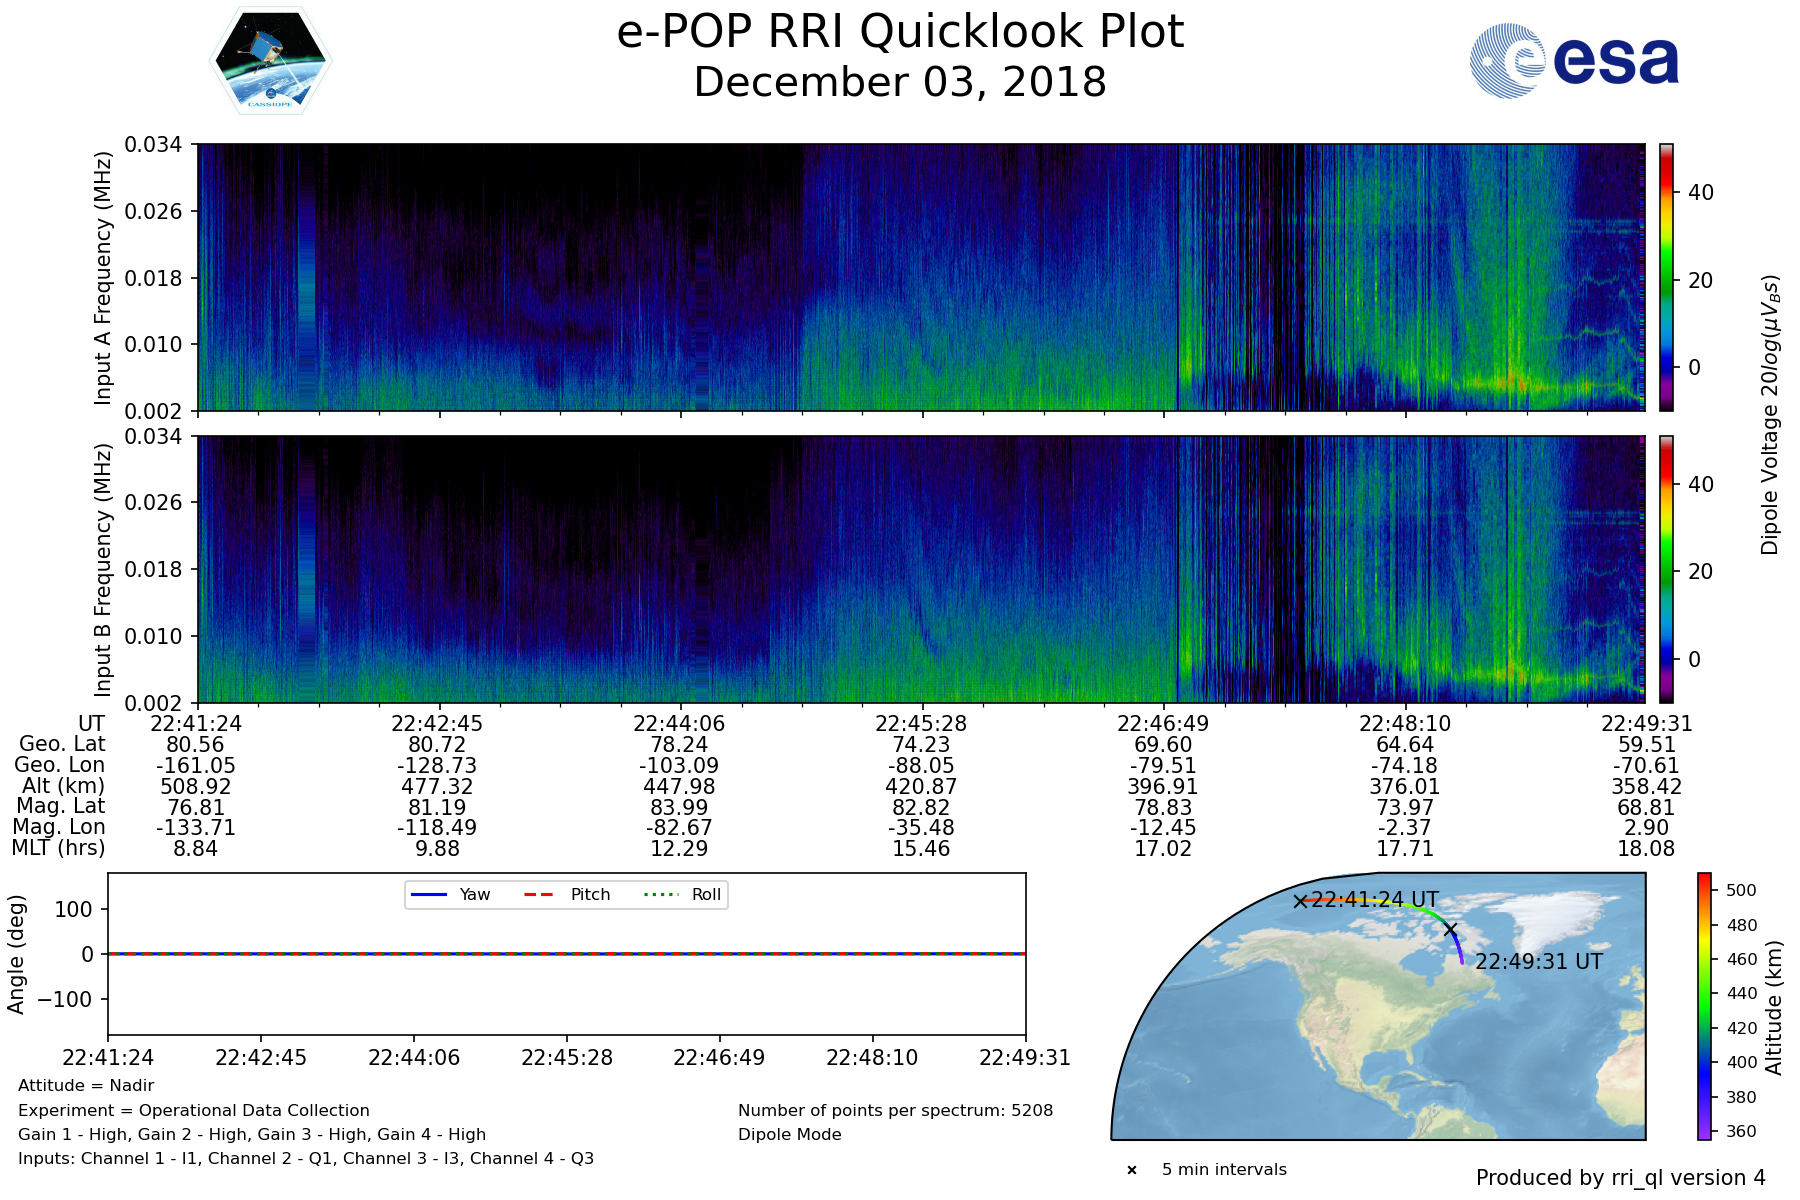Screen dimensions: 1800x1200
Task: Click the Input A frequency spectrogram
Action: click(920, 277)
